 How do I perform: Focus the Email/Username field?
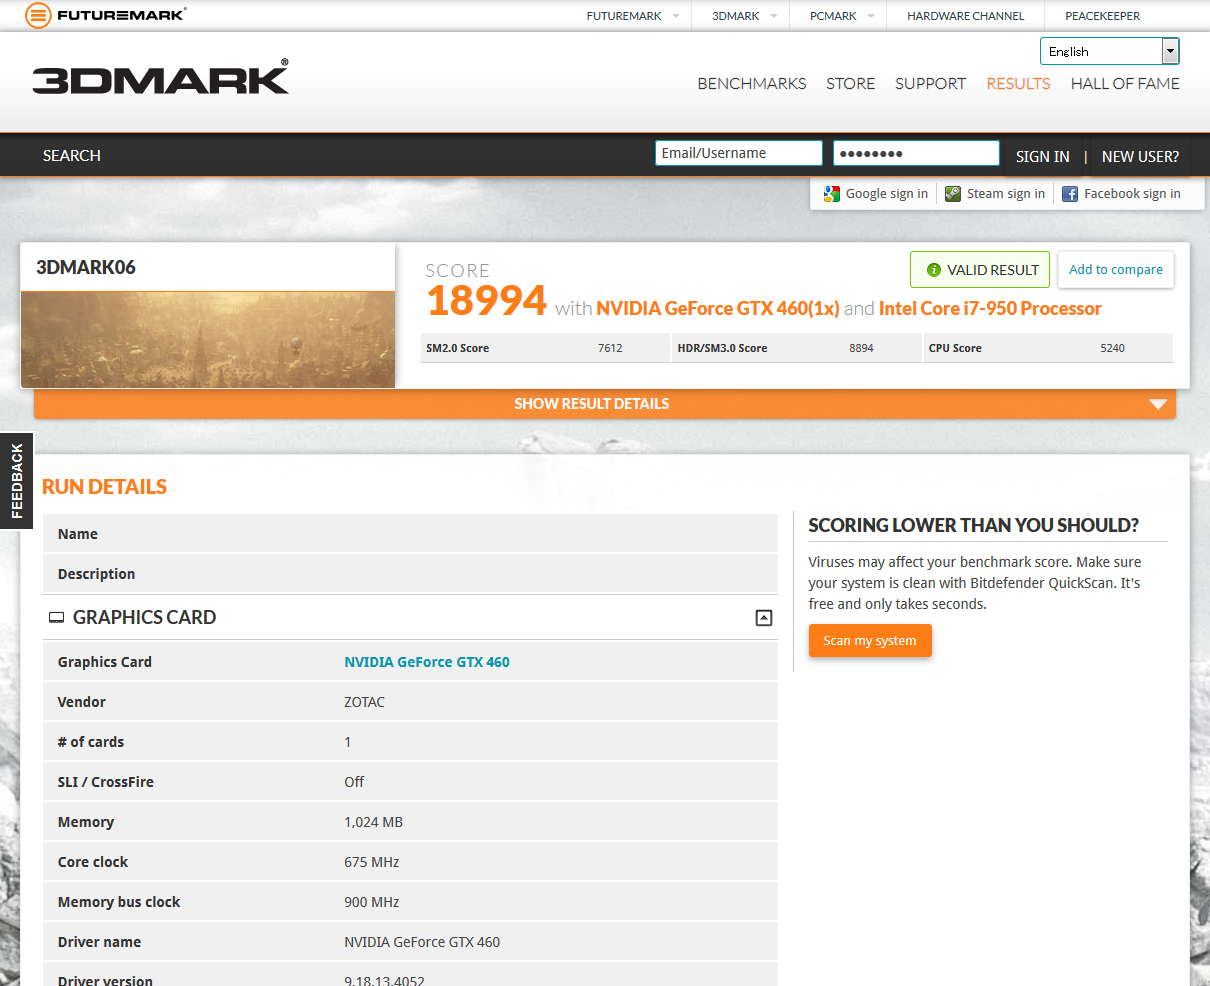coord(739,153)
